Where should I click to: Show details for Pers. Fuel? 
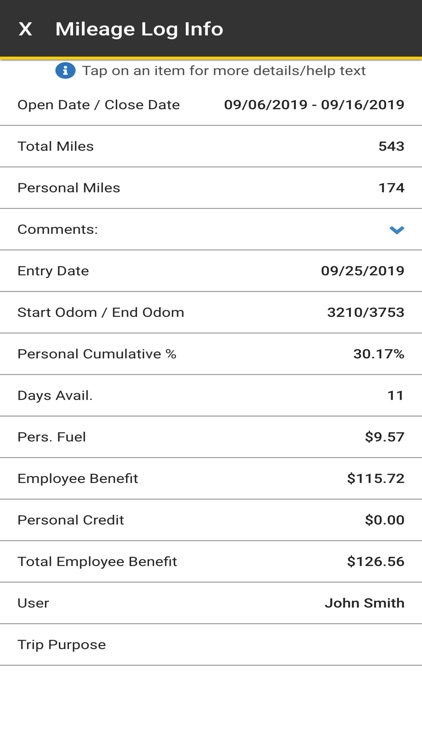coord(211,437)
